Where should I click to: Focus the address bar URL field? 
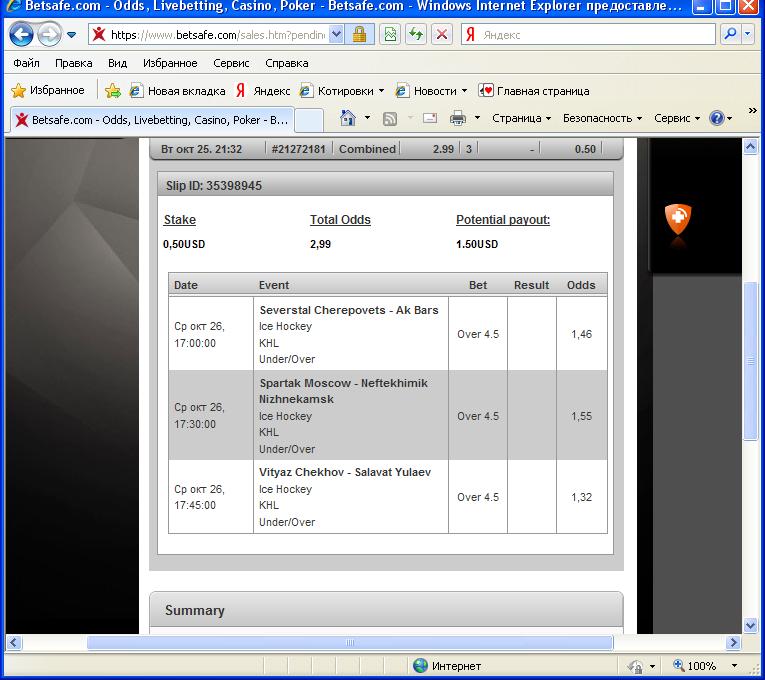pyautogui.click(x=217, y=35)
